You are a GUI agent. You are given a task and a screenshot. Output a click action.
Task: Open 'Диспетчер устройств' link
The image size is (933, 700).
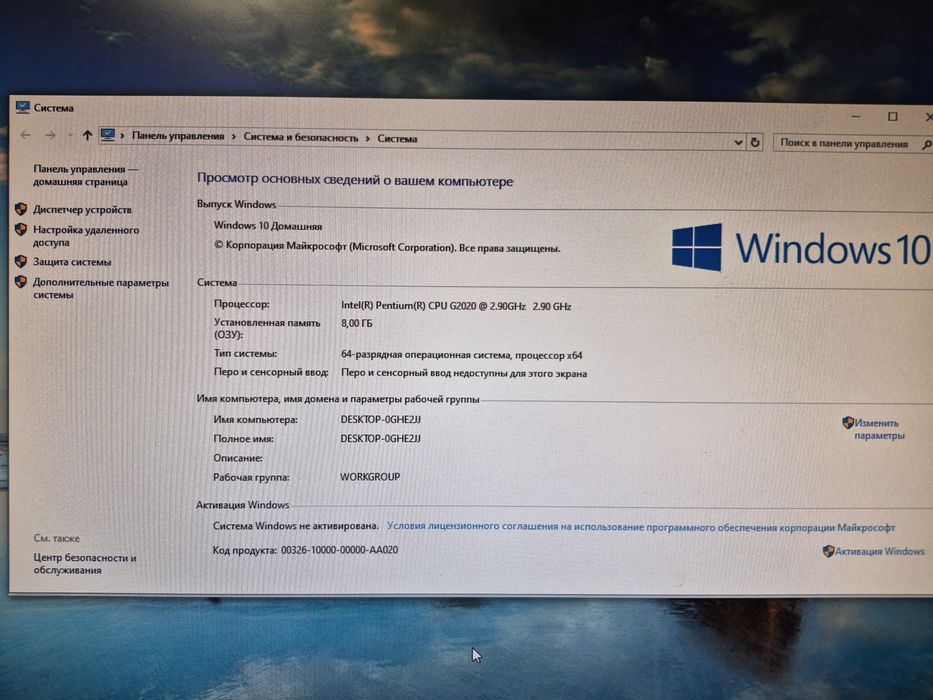[x=82, y=210]
